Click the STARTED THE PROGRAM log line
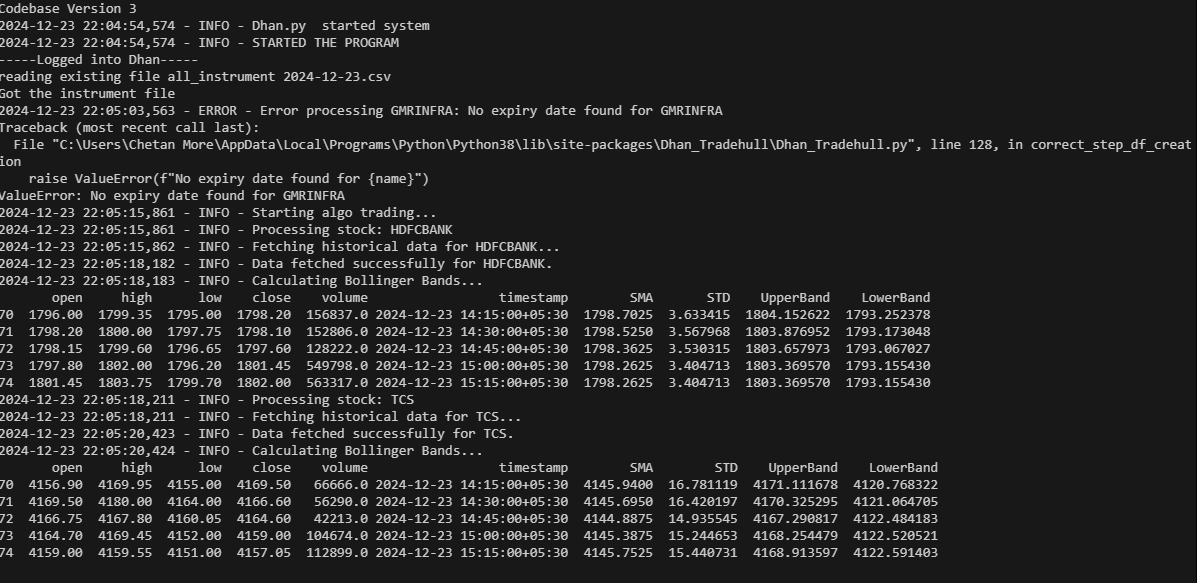1197x583 pixels. click(x=199, y=43)
